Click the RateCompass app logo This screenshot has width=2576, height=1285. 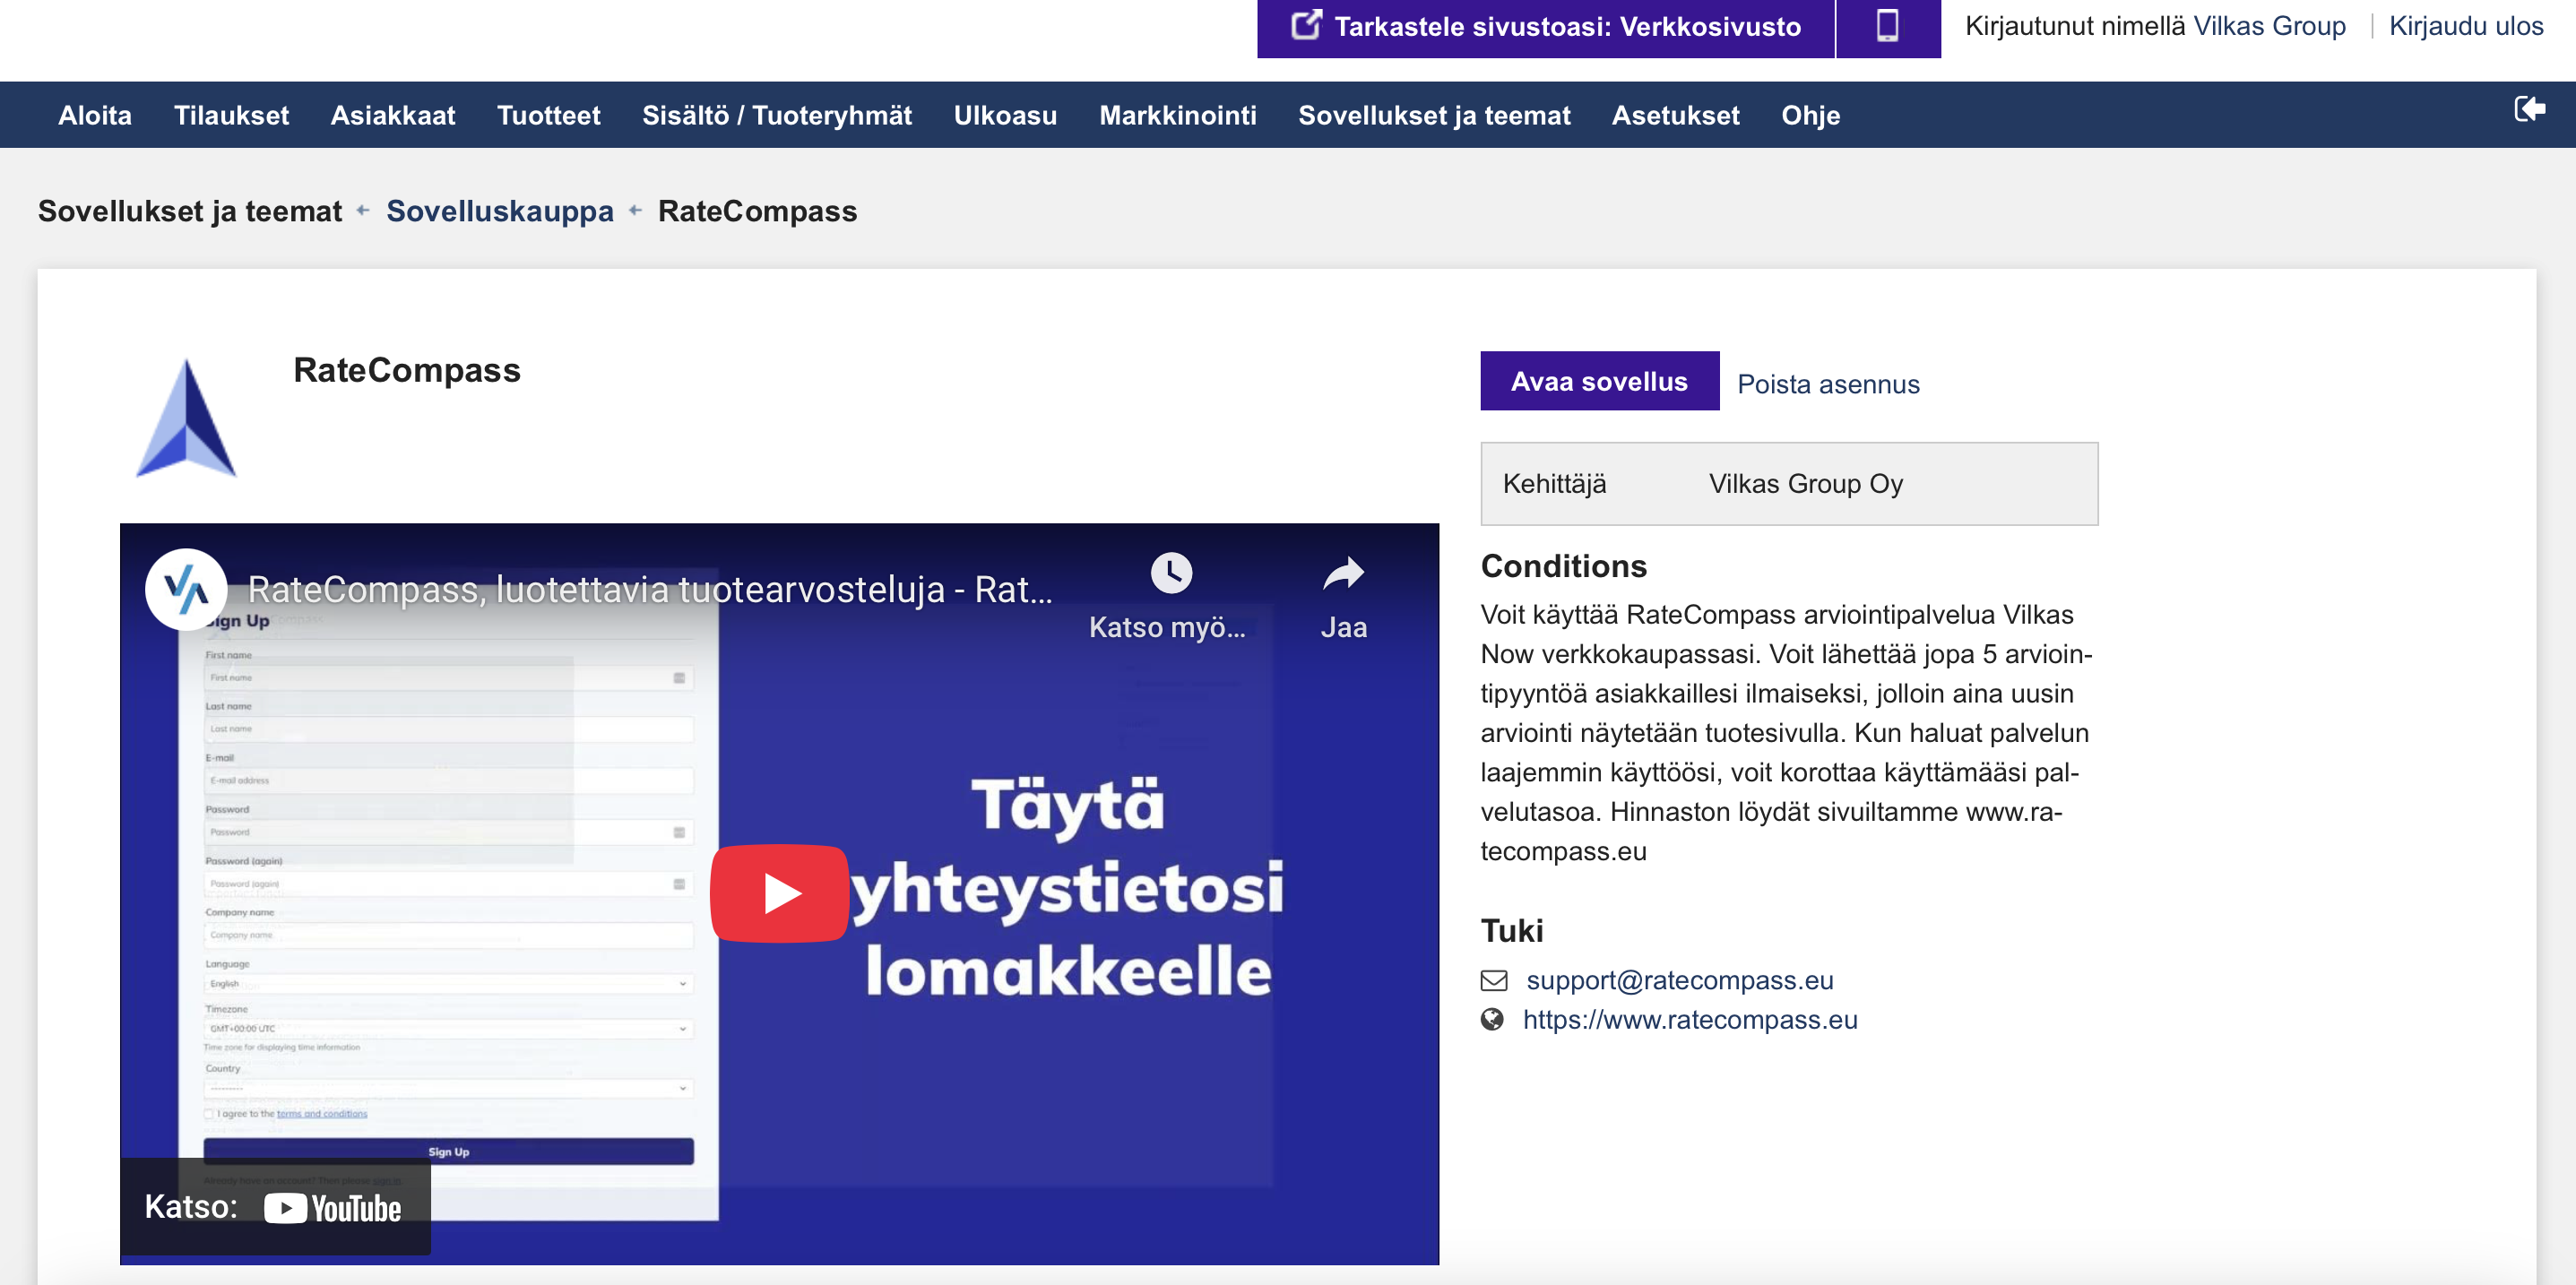tap(186, 418)
